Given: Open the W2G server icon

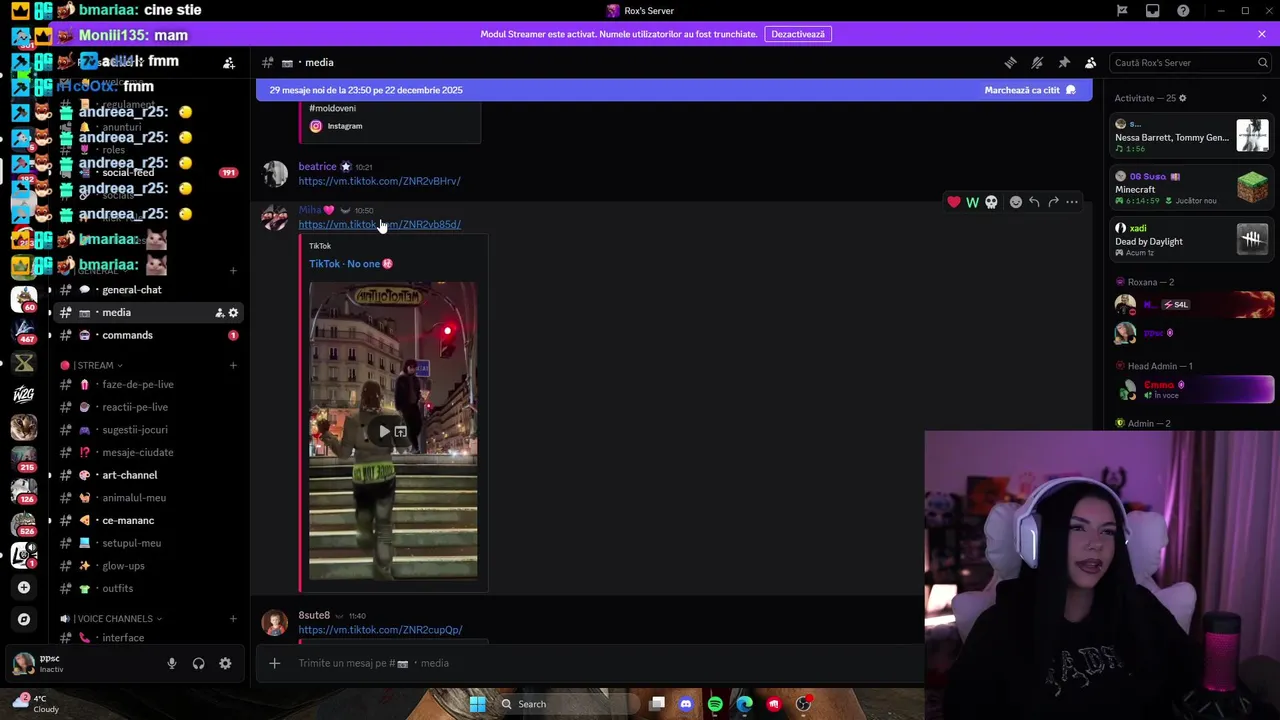Looking at the screenshot, I should (24, 394).
